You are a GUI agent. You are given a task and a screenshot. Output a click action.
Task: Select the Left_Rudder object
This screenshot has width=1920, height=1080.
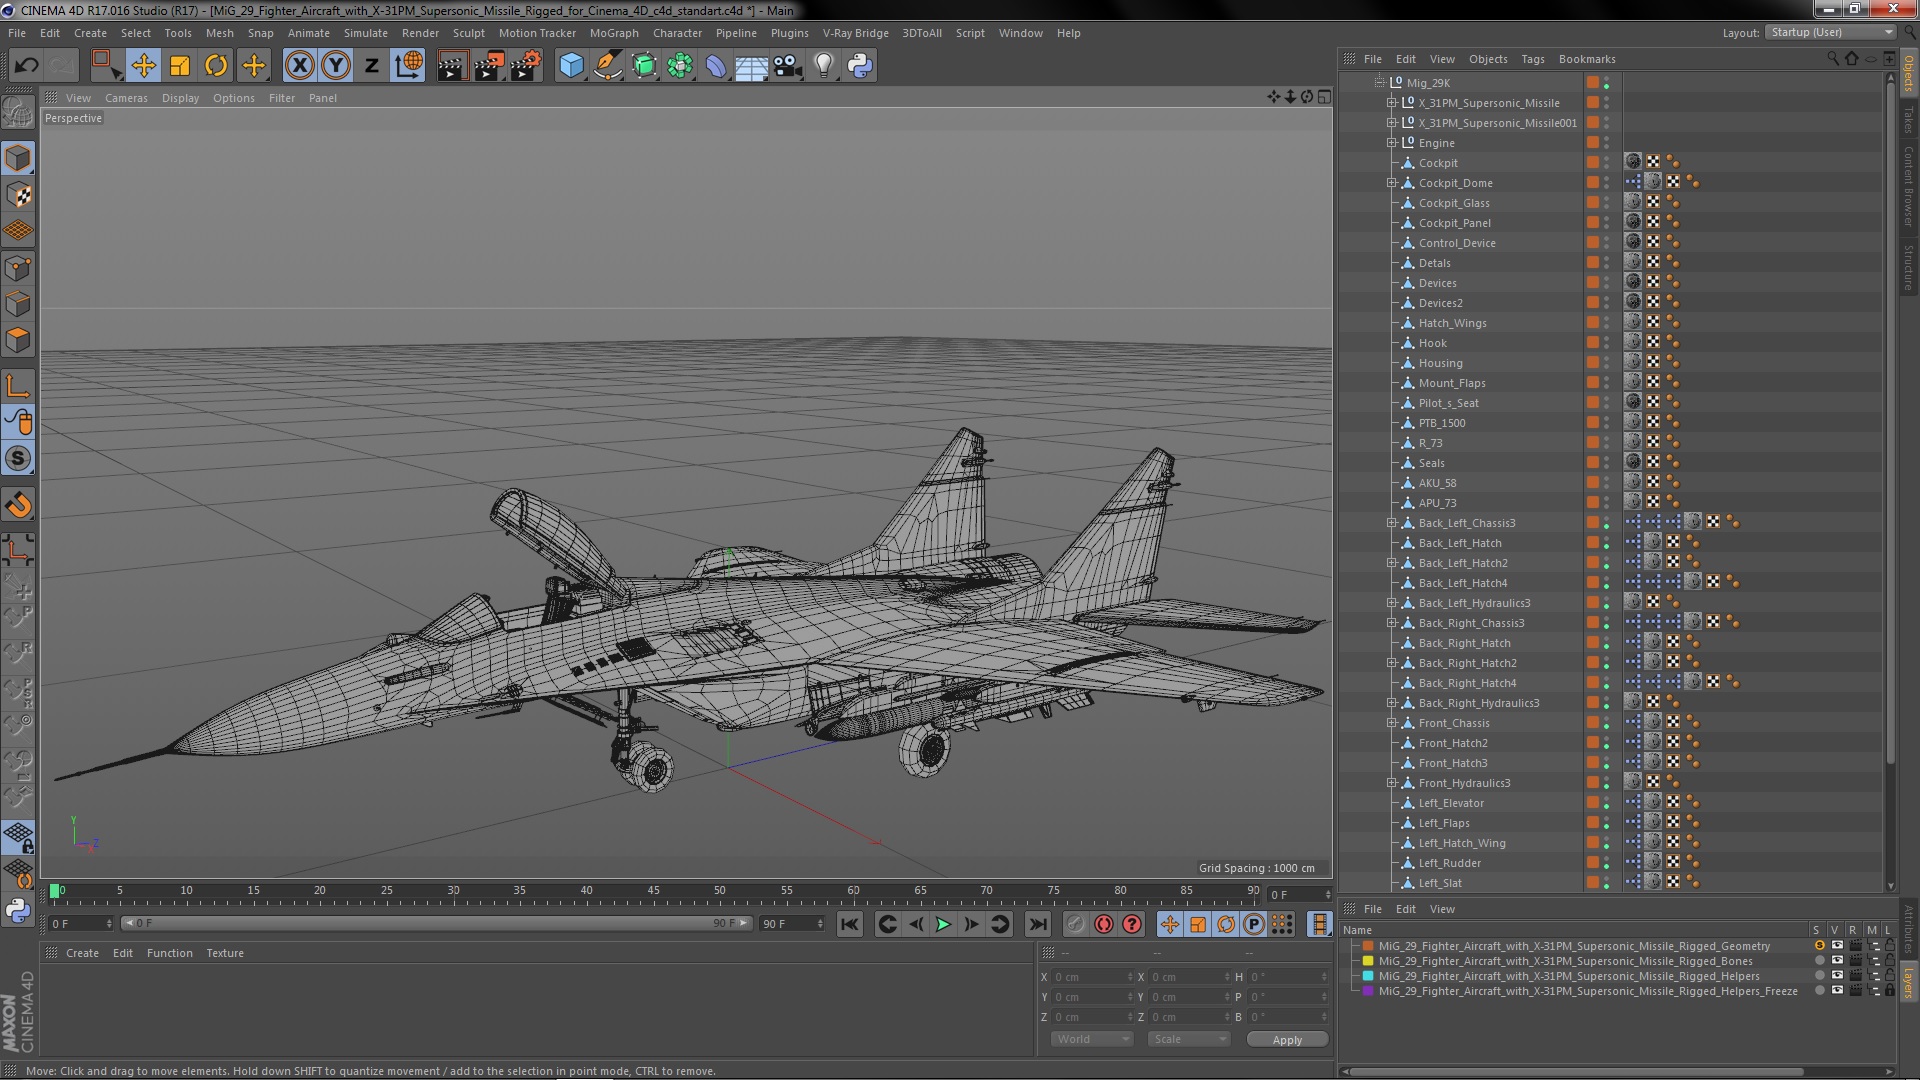coord(1449,863)
